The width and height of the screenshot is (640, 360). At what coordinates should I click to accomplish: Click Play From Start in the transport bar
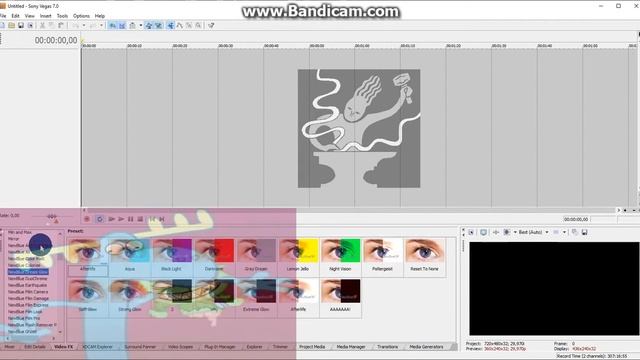tap(111, 219)
